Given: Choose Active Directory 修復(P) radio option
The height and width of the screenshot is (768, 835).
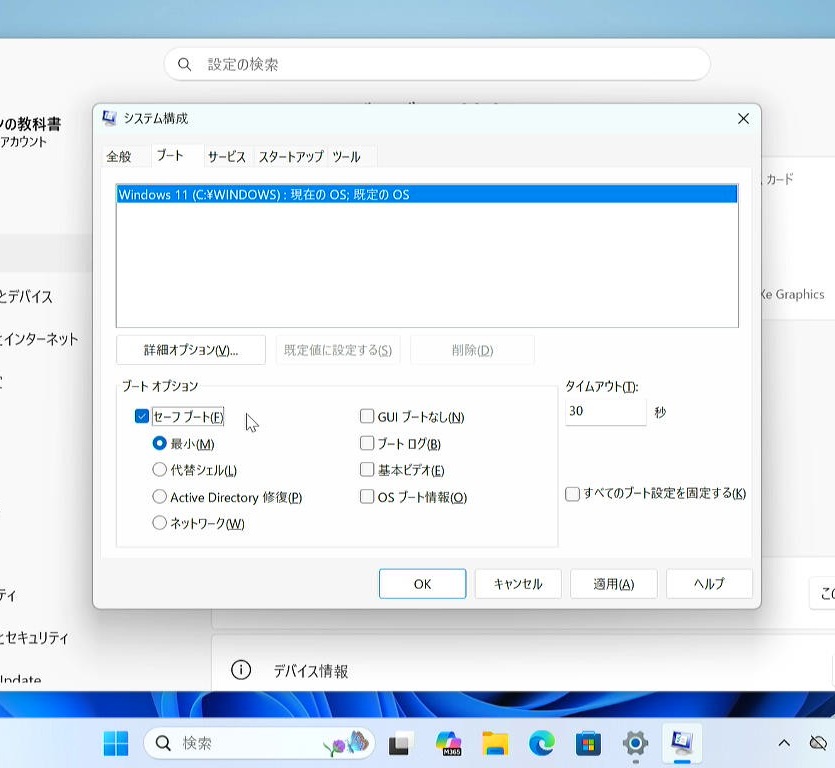Looking at the screenshot, I should (x=159, y=496).
